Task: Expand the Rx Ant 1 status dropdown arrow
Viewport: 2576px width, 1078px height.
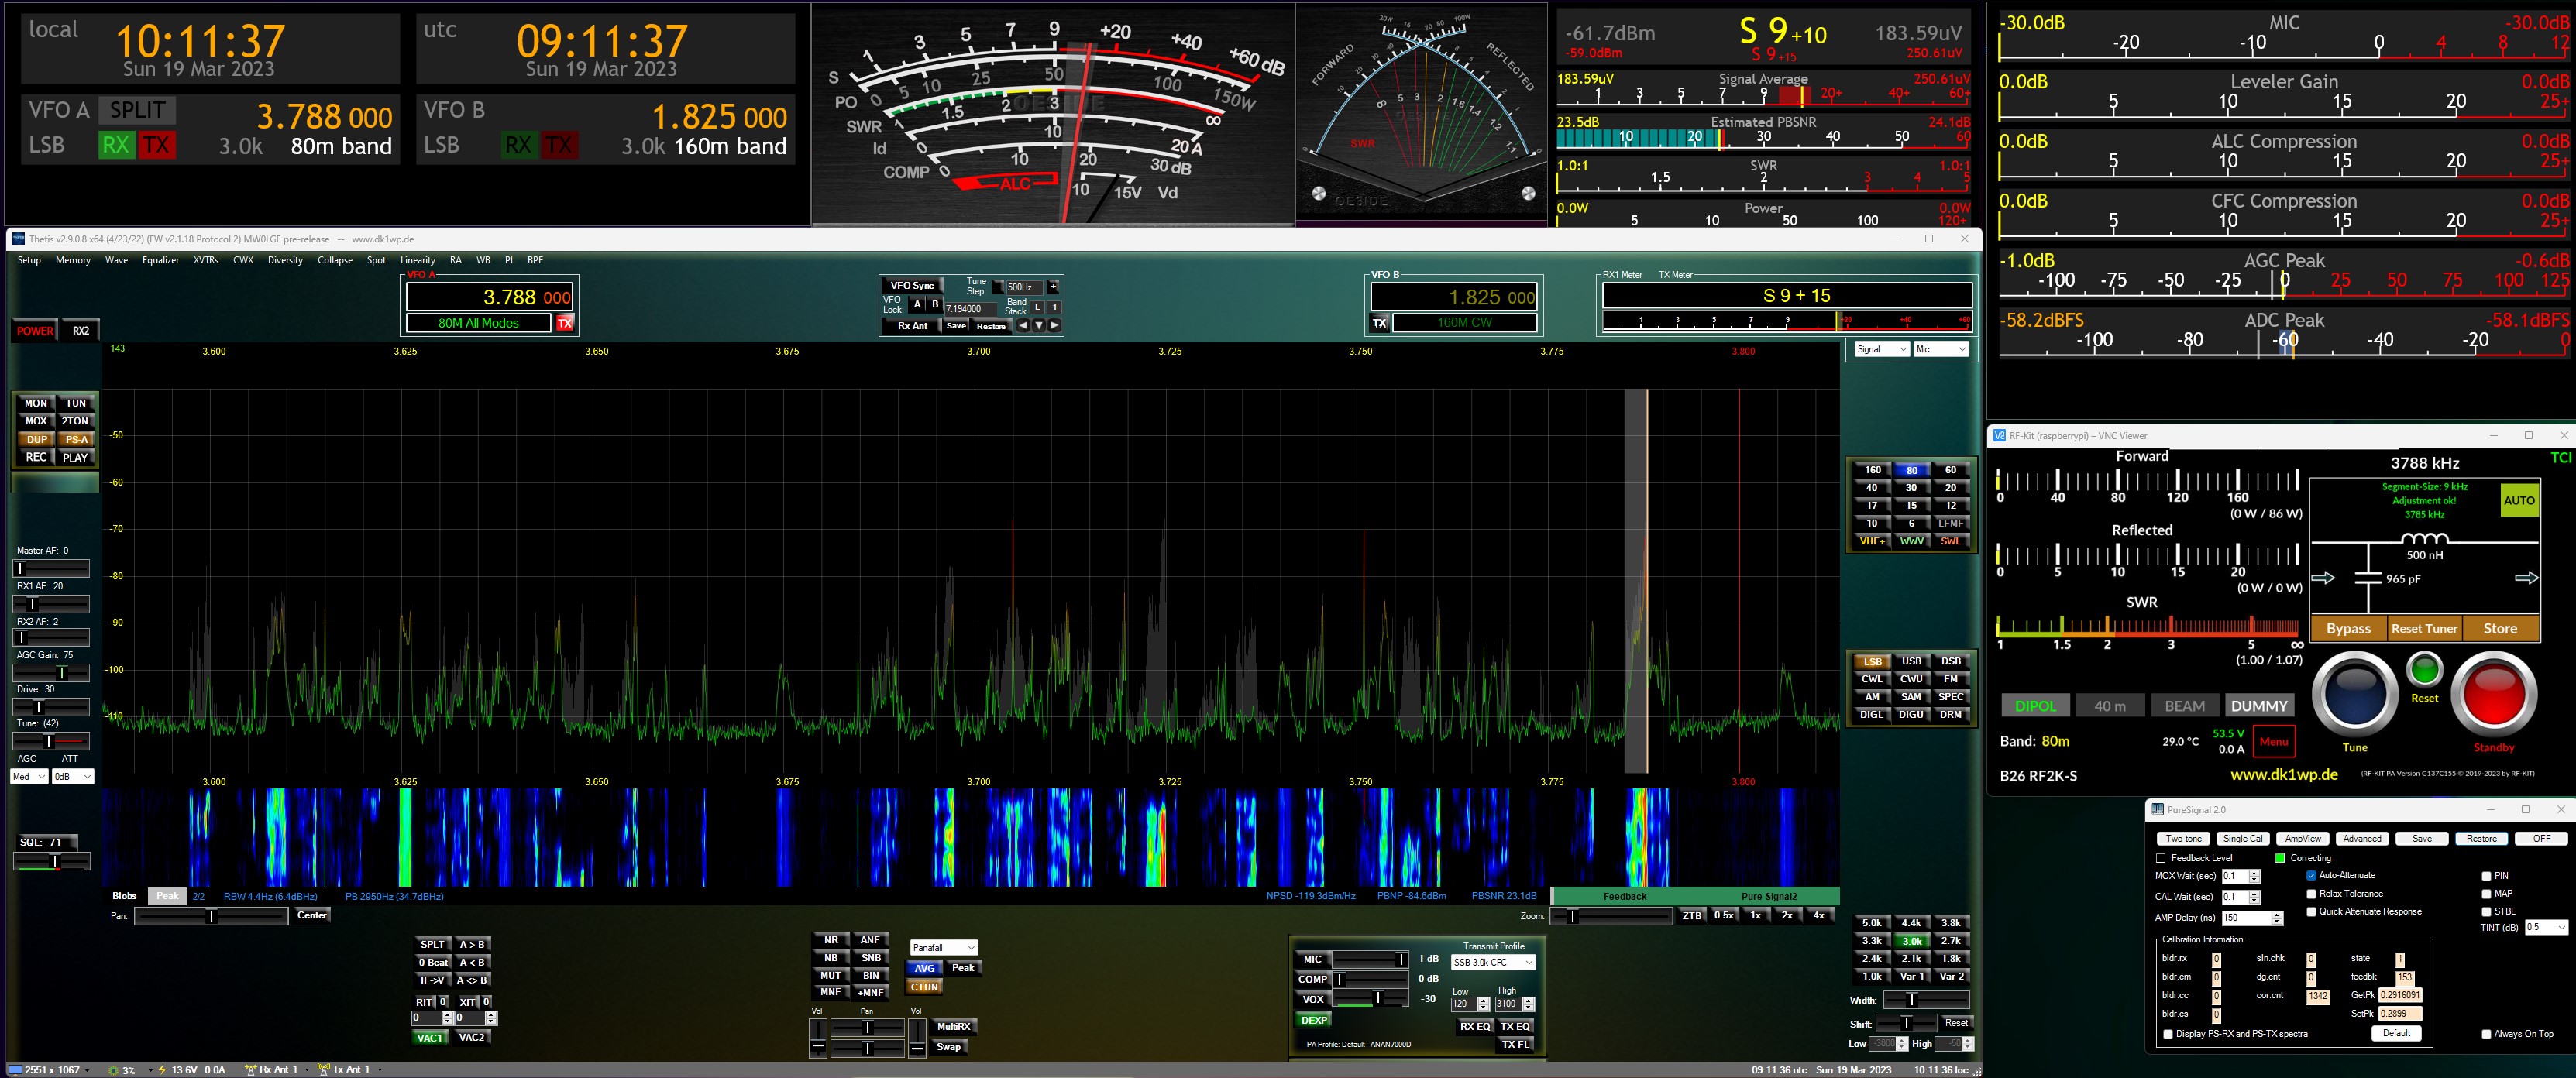Action: [308, 1070]
